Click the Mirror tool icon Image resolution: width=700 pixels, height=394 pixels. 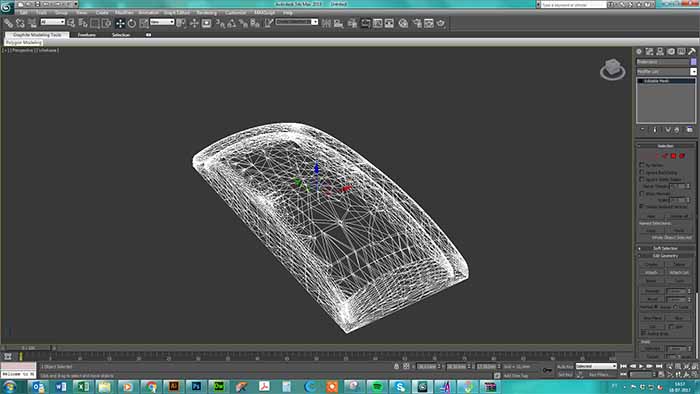(326, 23)
